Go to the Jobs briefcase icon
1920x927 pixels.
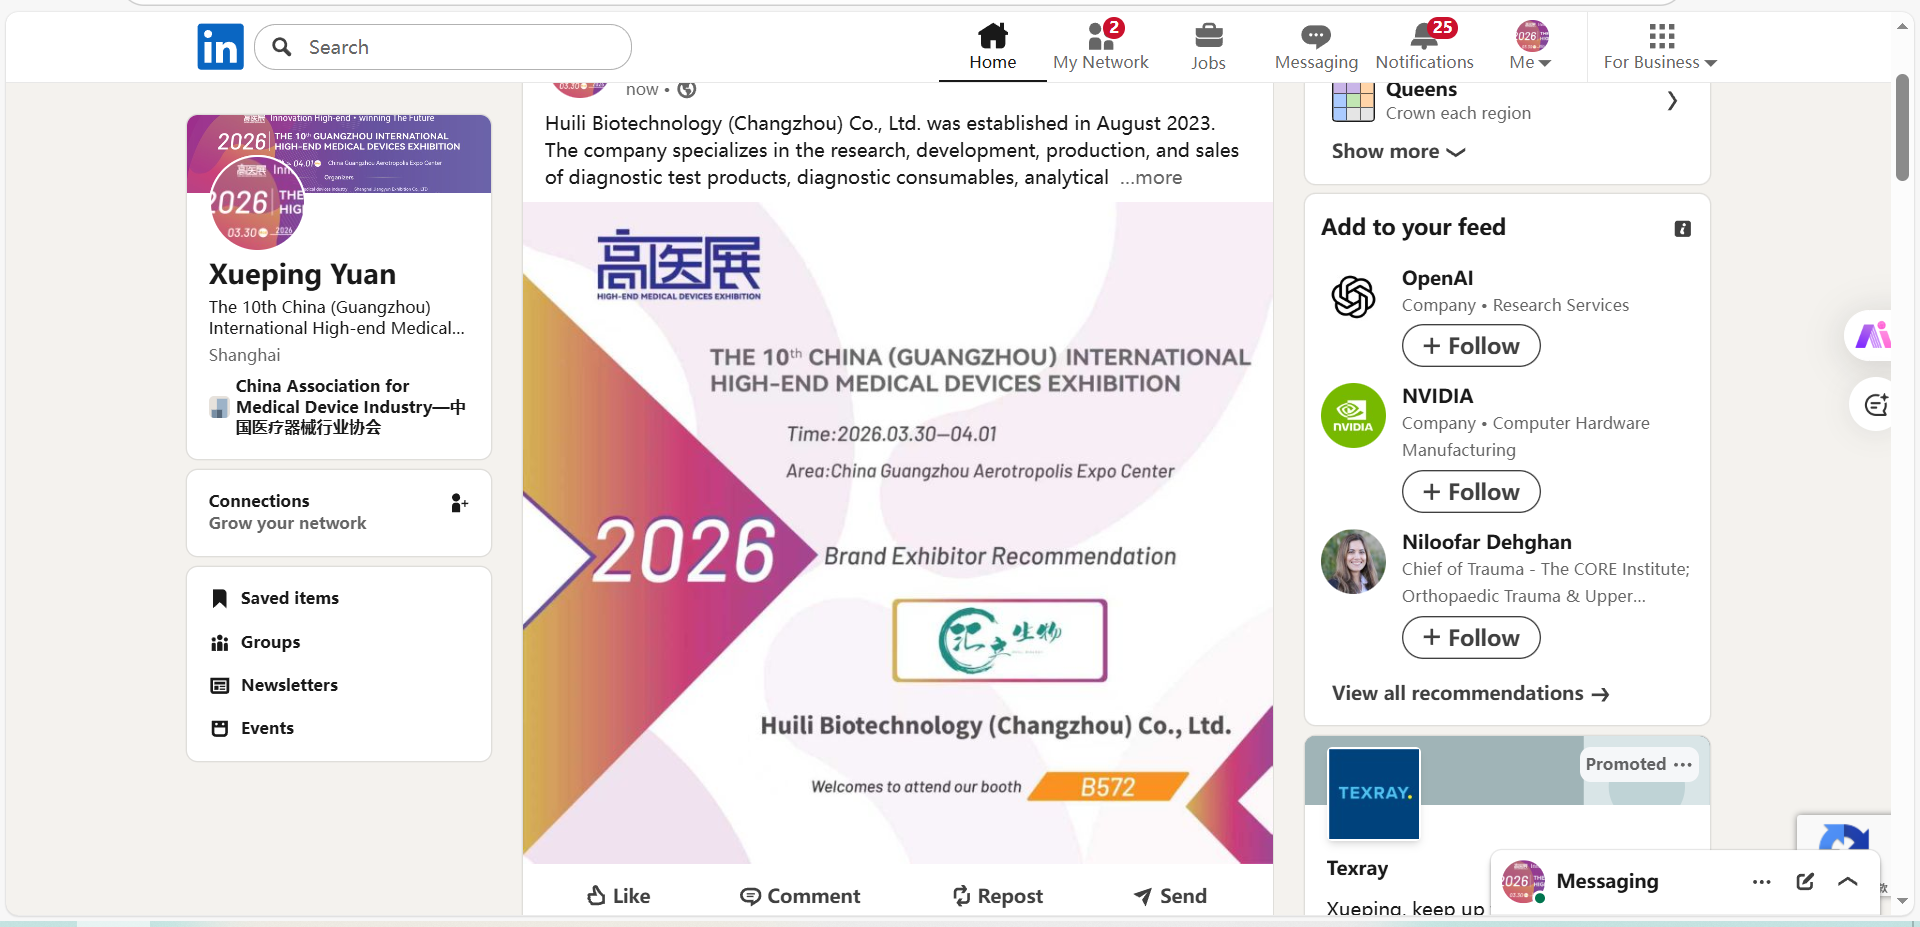1208,37
